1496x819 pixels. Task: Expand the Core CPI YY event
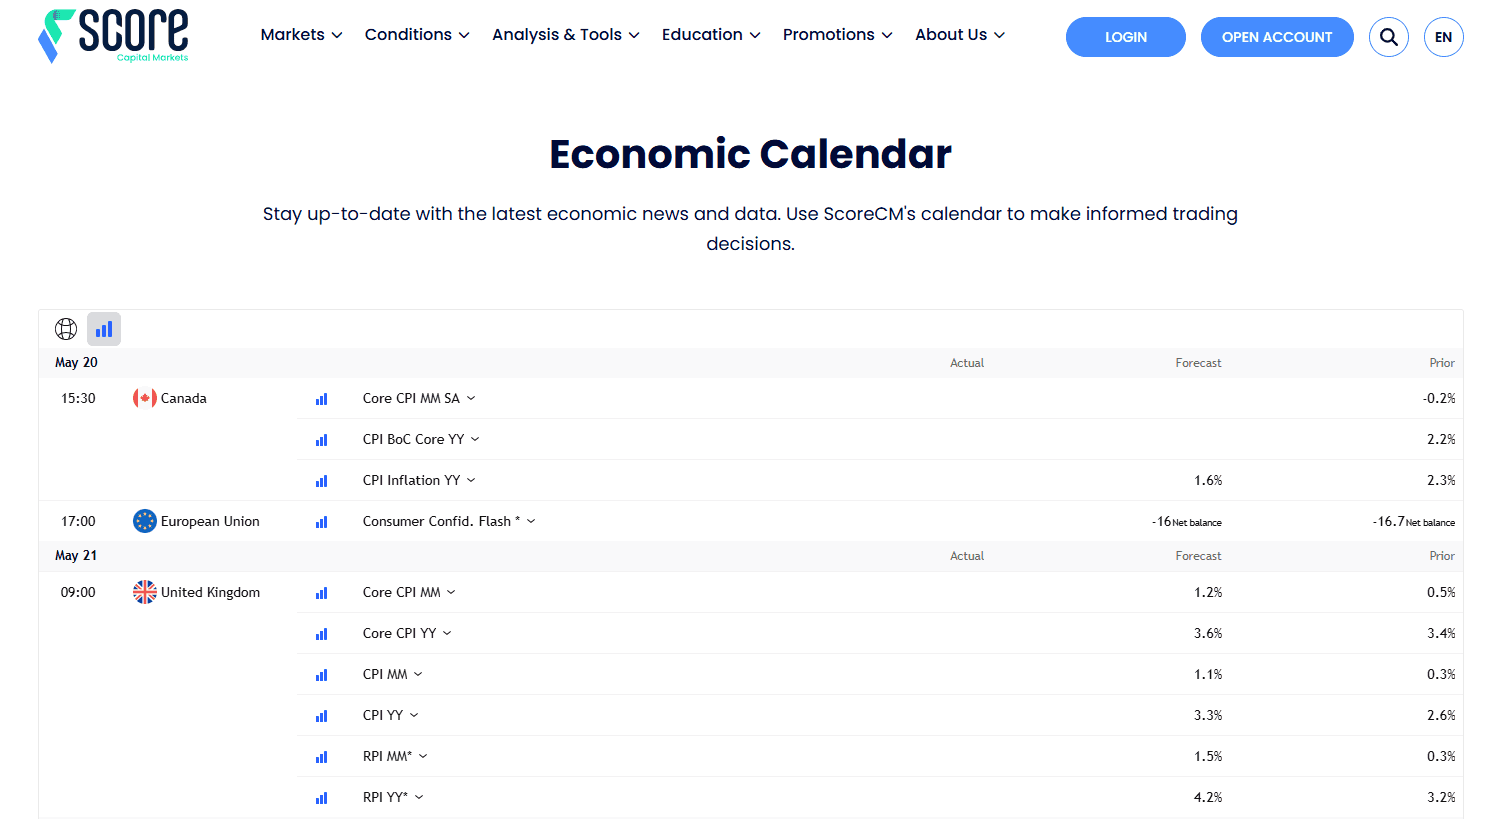(x=407, y=633)
